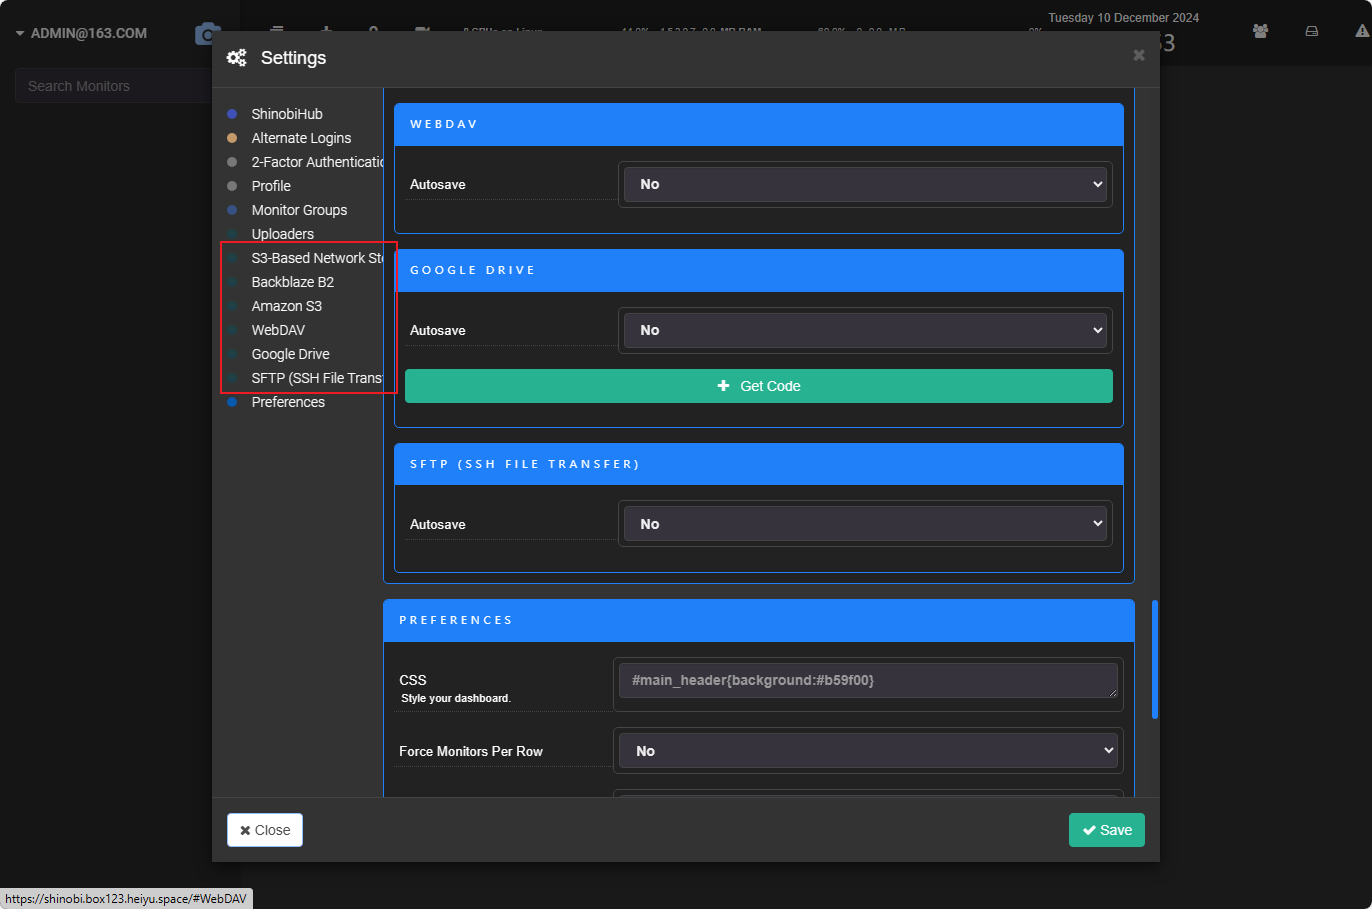Click the camera icon beside the account name
This screenshot has height=909, width=1372.
[x=206, y=33]
